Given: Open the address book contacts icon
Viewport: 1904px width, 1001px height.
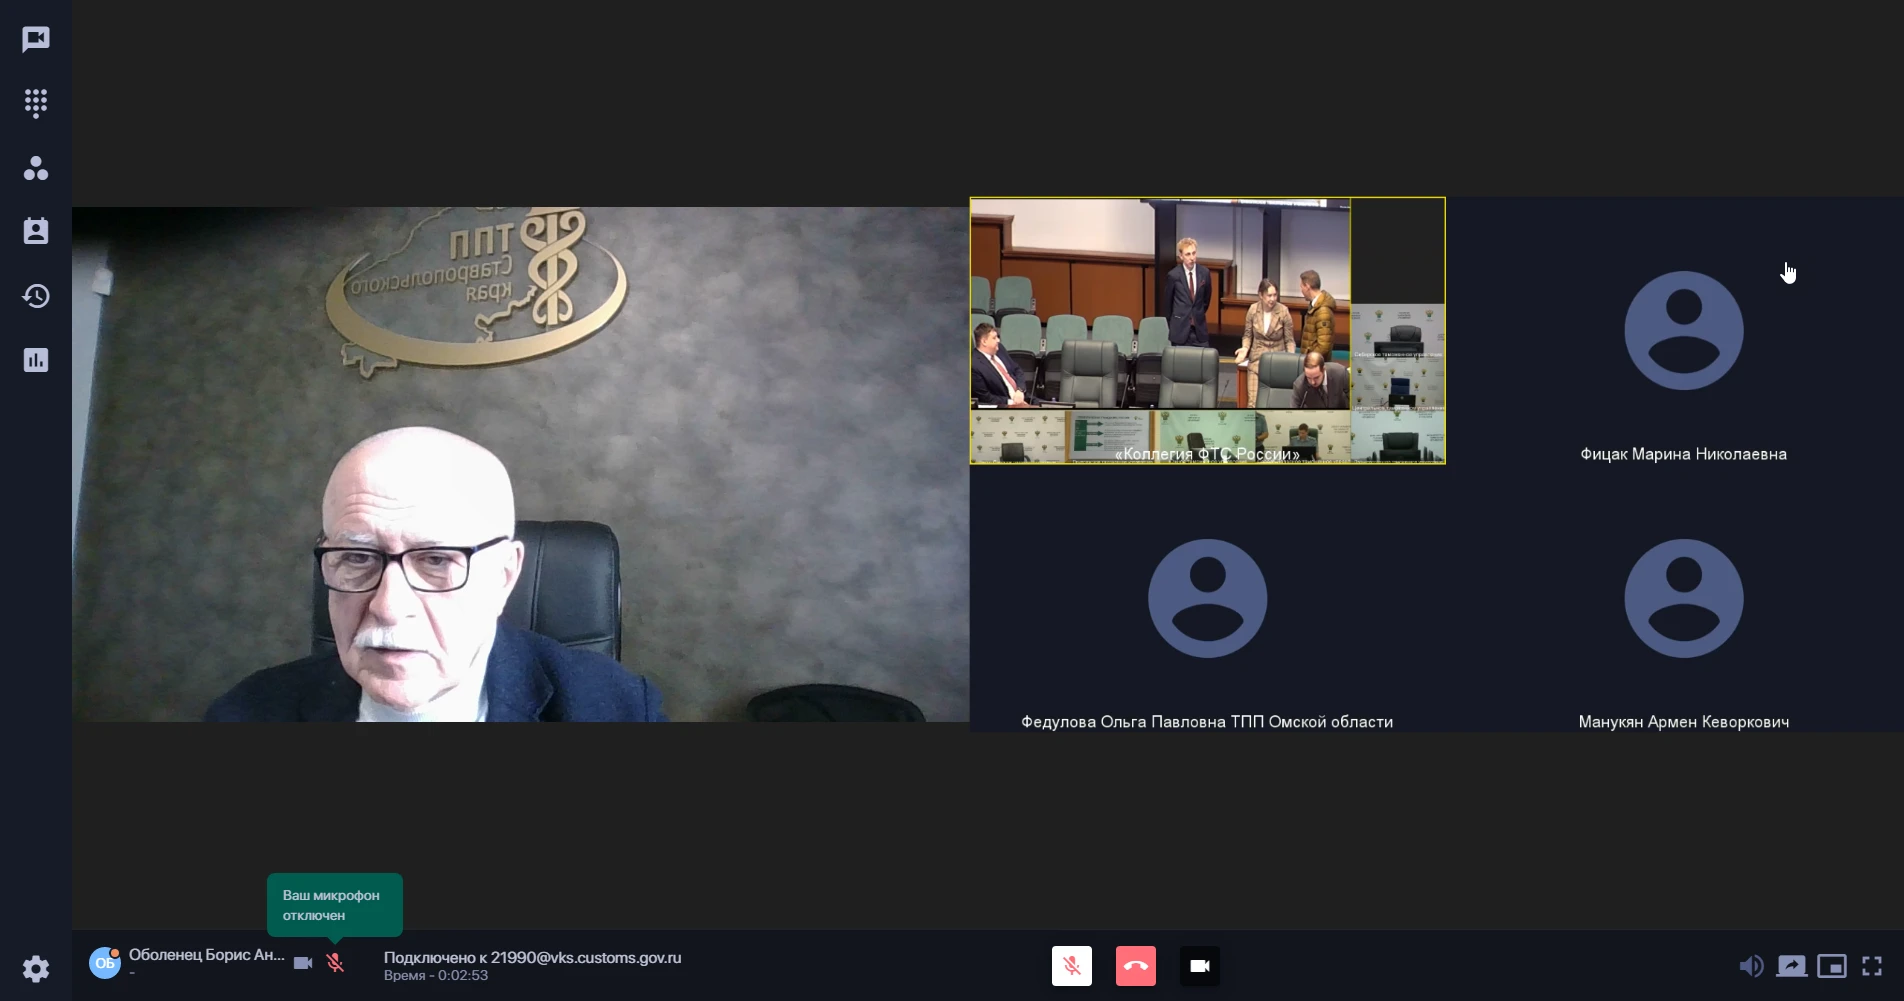Looking at the screenshot, I should [x=36, y=231].
